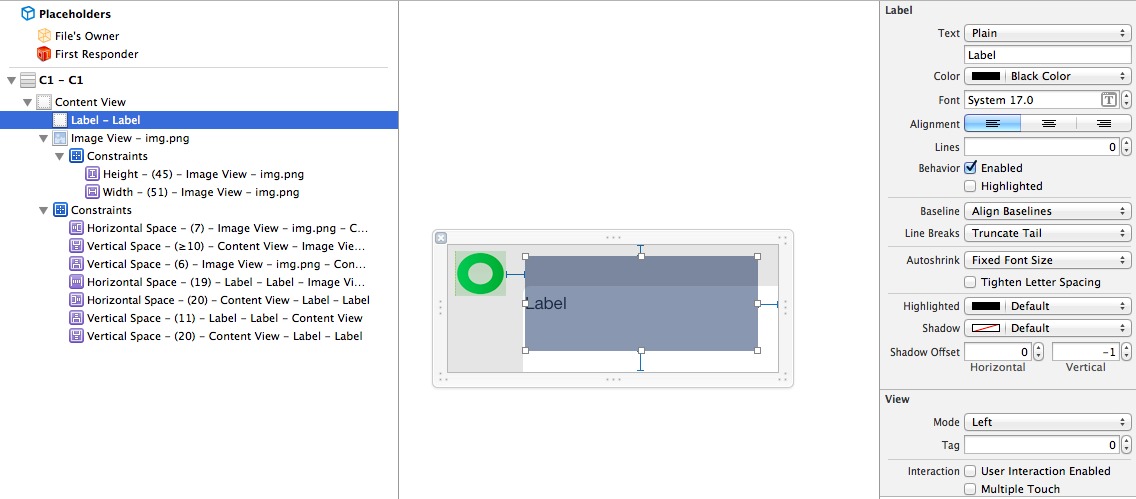
Task: Open the Line Breaks dropdown
Action: coord(1047,233)
